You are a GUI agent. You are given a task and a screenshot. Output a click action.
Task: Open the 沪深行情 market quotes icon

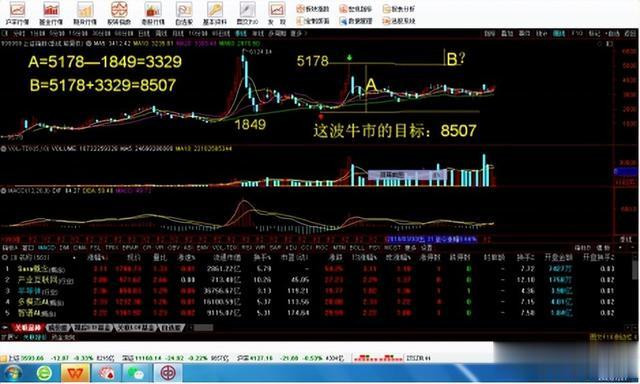[x=17, y=13]
